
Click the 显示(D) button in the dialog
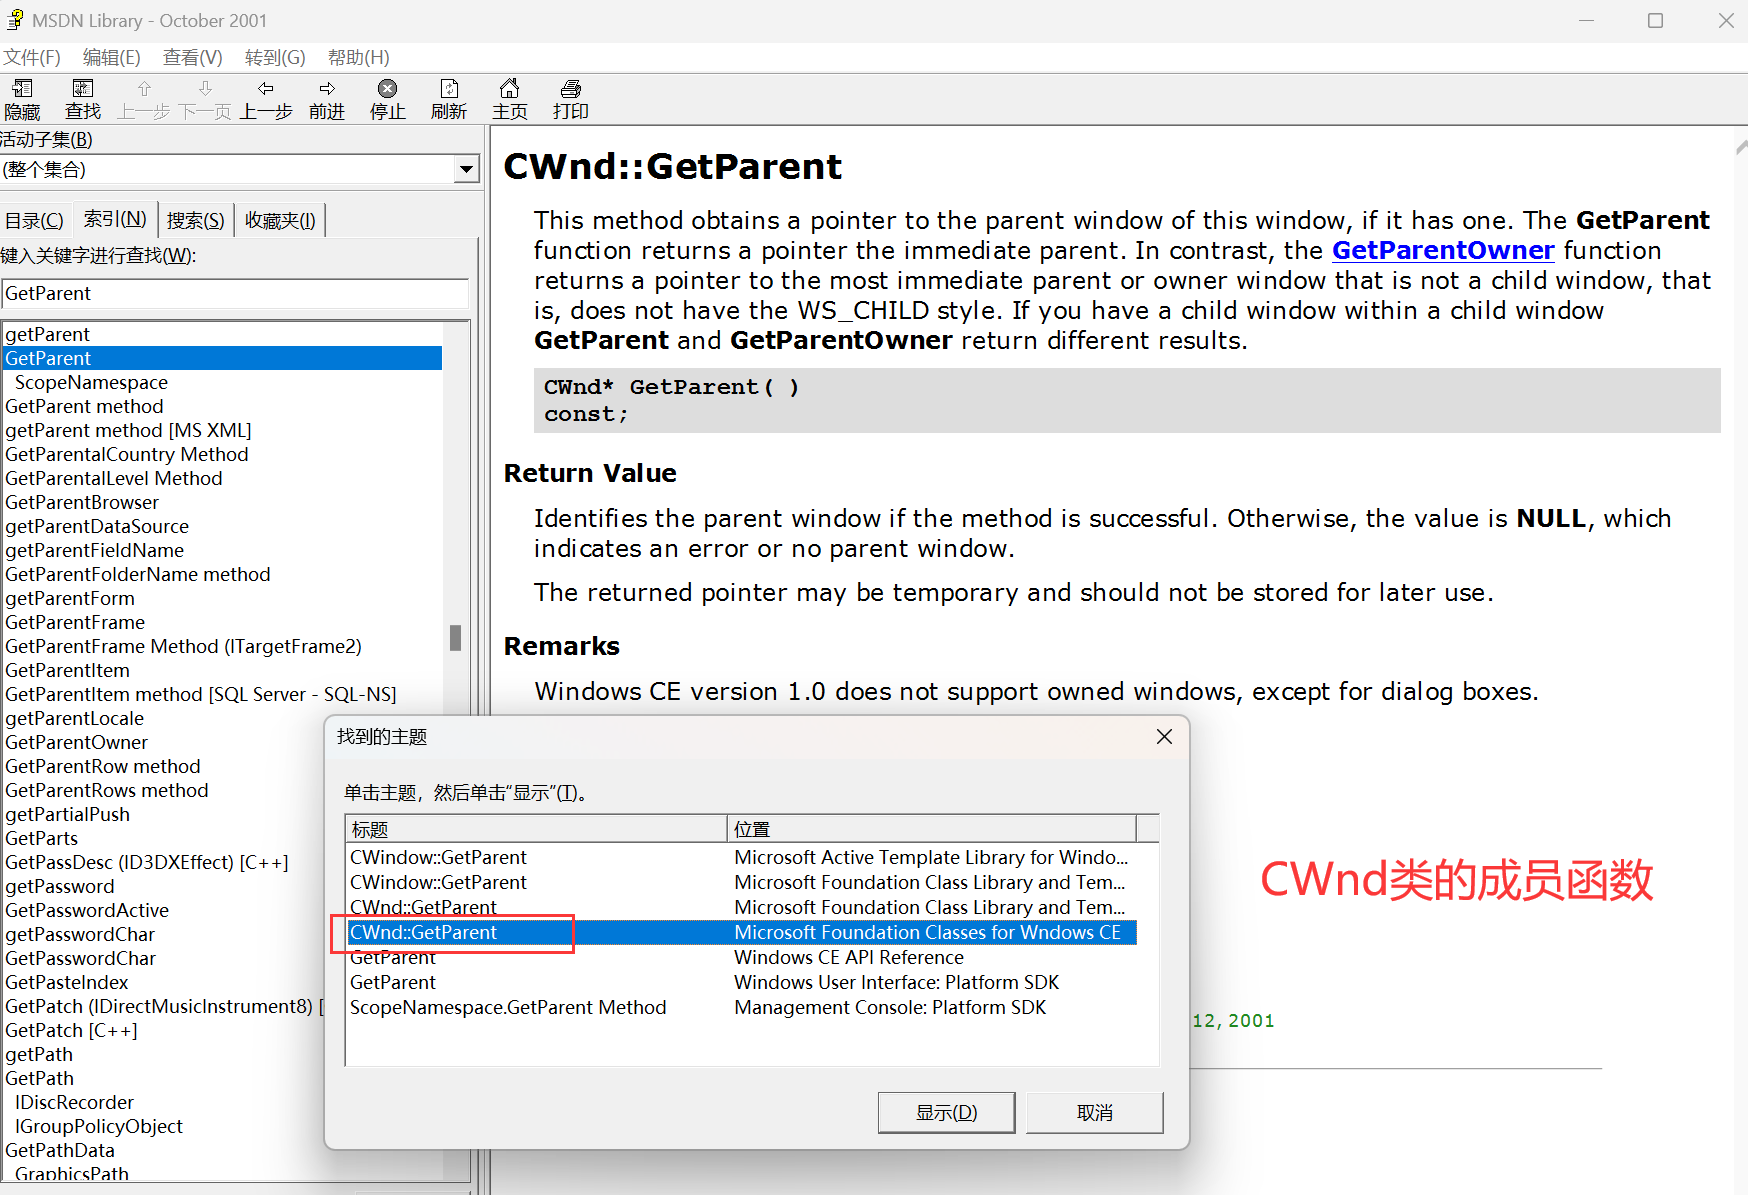pyautogui.click(x=946, y=1113)
